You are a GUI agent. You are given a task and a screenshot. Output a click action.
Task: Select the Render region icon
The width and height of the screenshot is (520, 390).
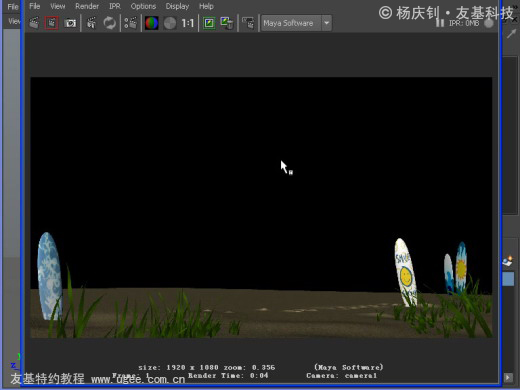pos(52,23)
